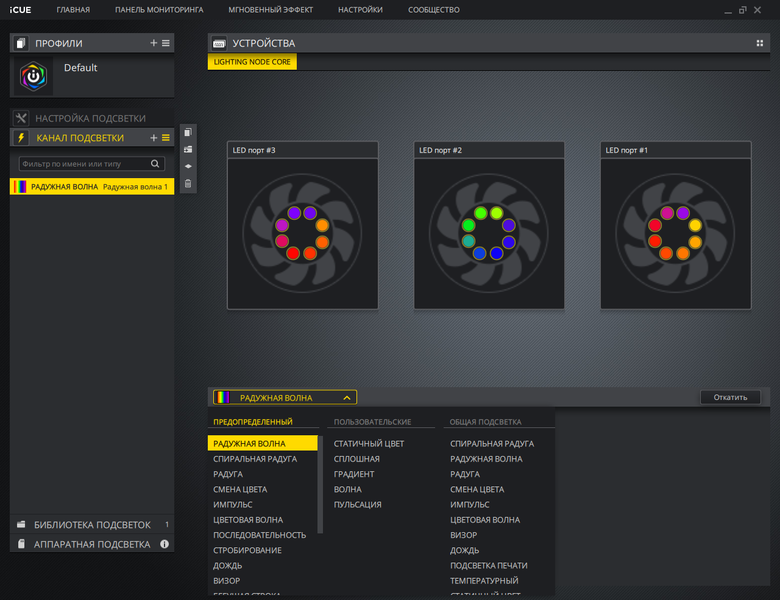Collapse the Радужная волна effect dropdown
Viewport: 780px width, 600px height.
pyautogui.click(x=347, y=398)
